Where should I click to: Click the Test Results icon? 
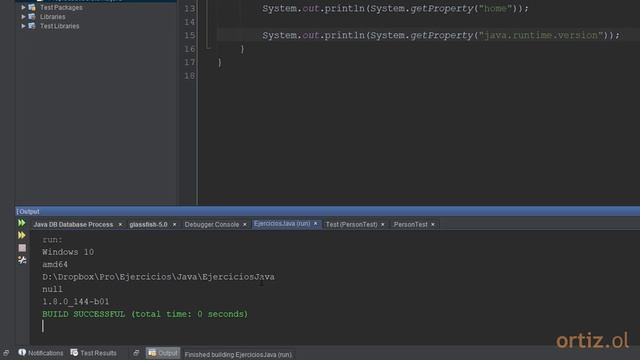coord(74,352)
